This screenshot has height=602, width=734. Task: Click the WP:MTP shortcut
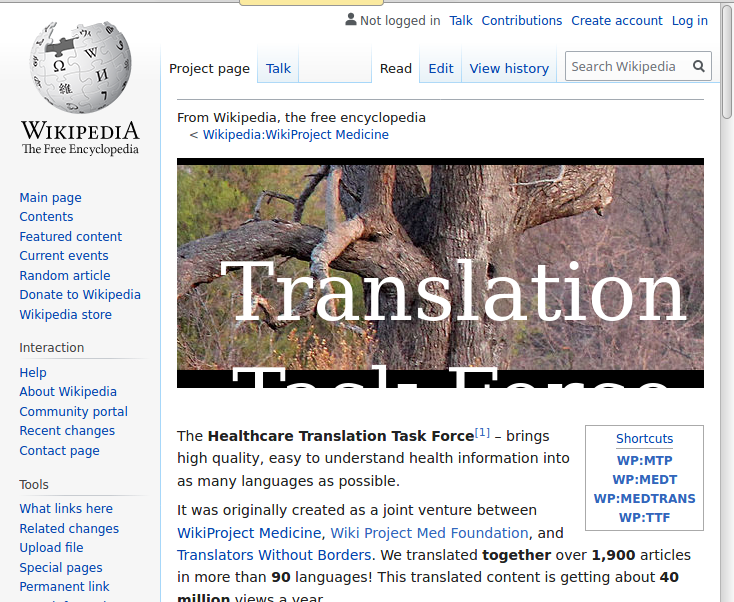644,461
